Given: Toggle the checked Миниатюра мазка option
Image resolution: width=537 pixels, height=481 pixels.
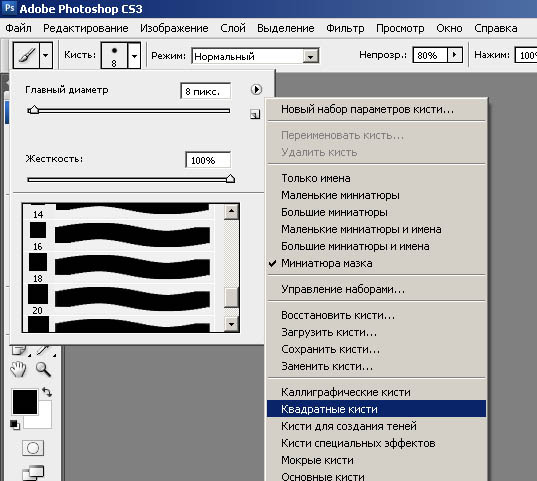Looking at the screenshot, I should pos(376,263).
